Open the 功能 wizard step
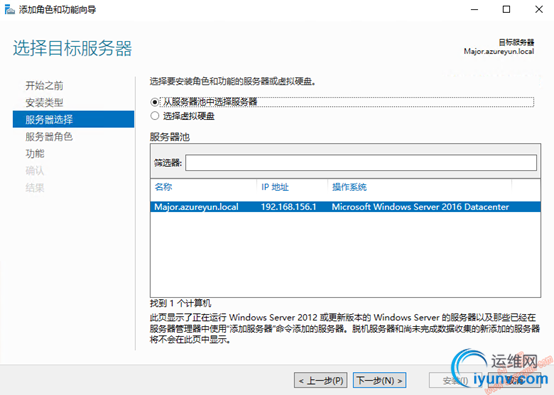Viewport: 554px width, 395px height. coord(35,154)
